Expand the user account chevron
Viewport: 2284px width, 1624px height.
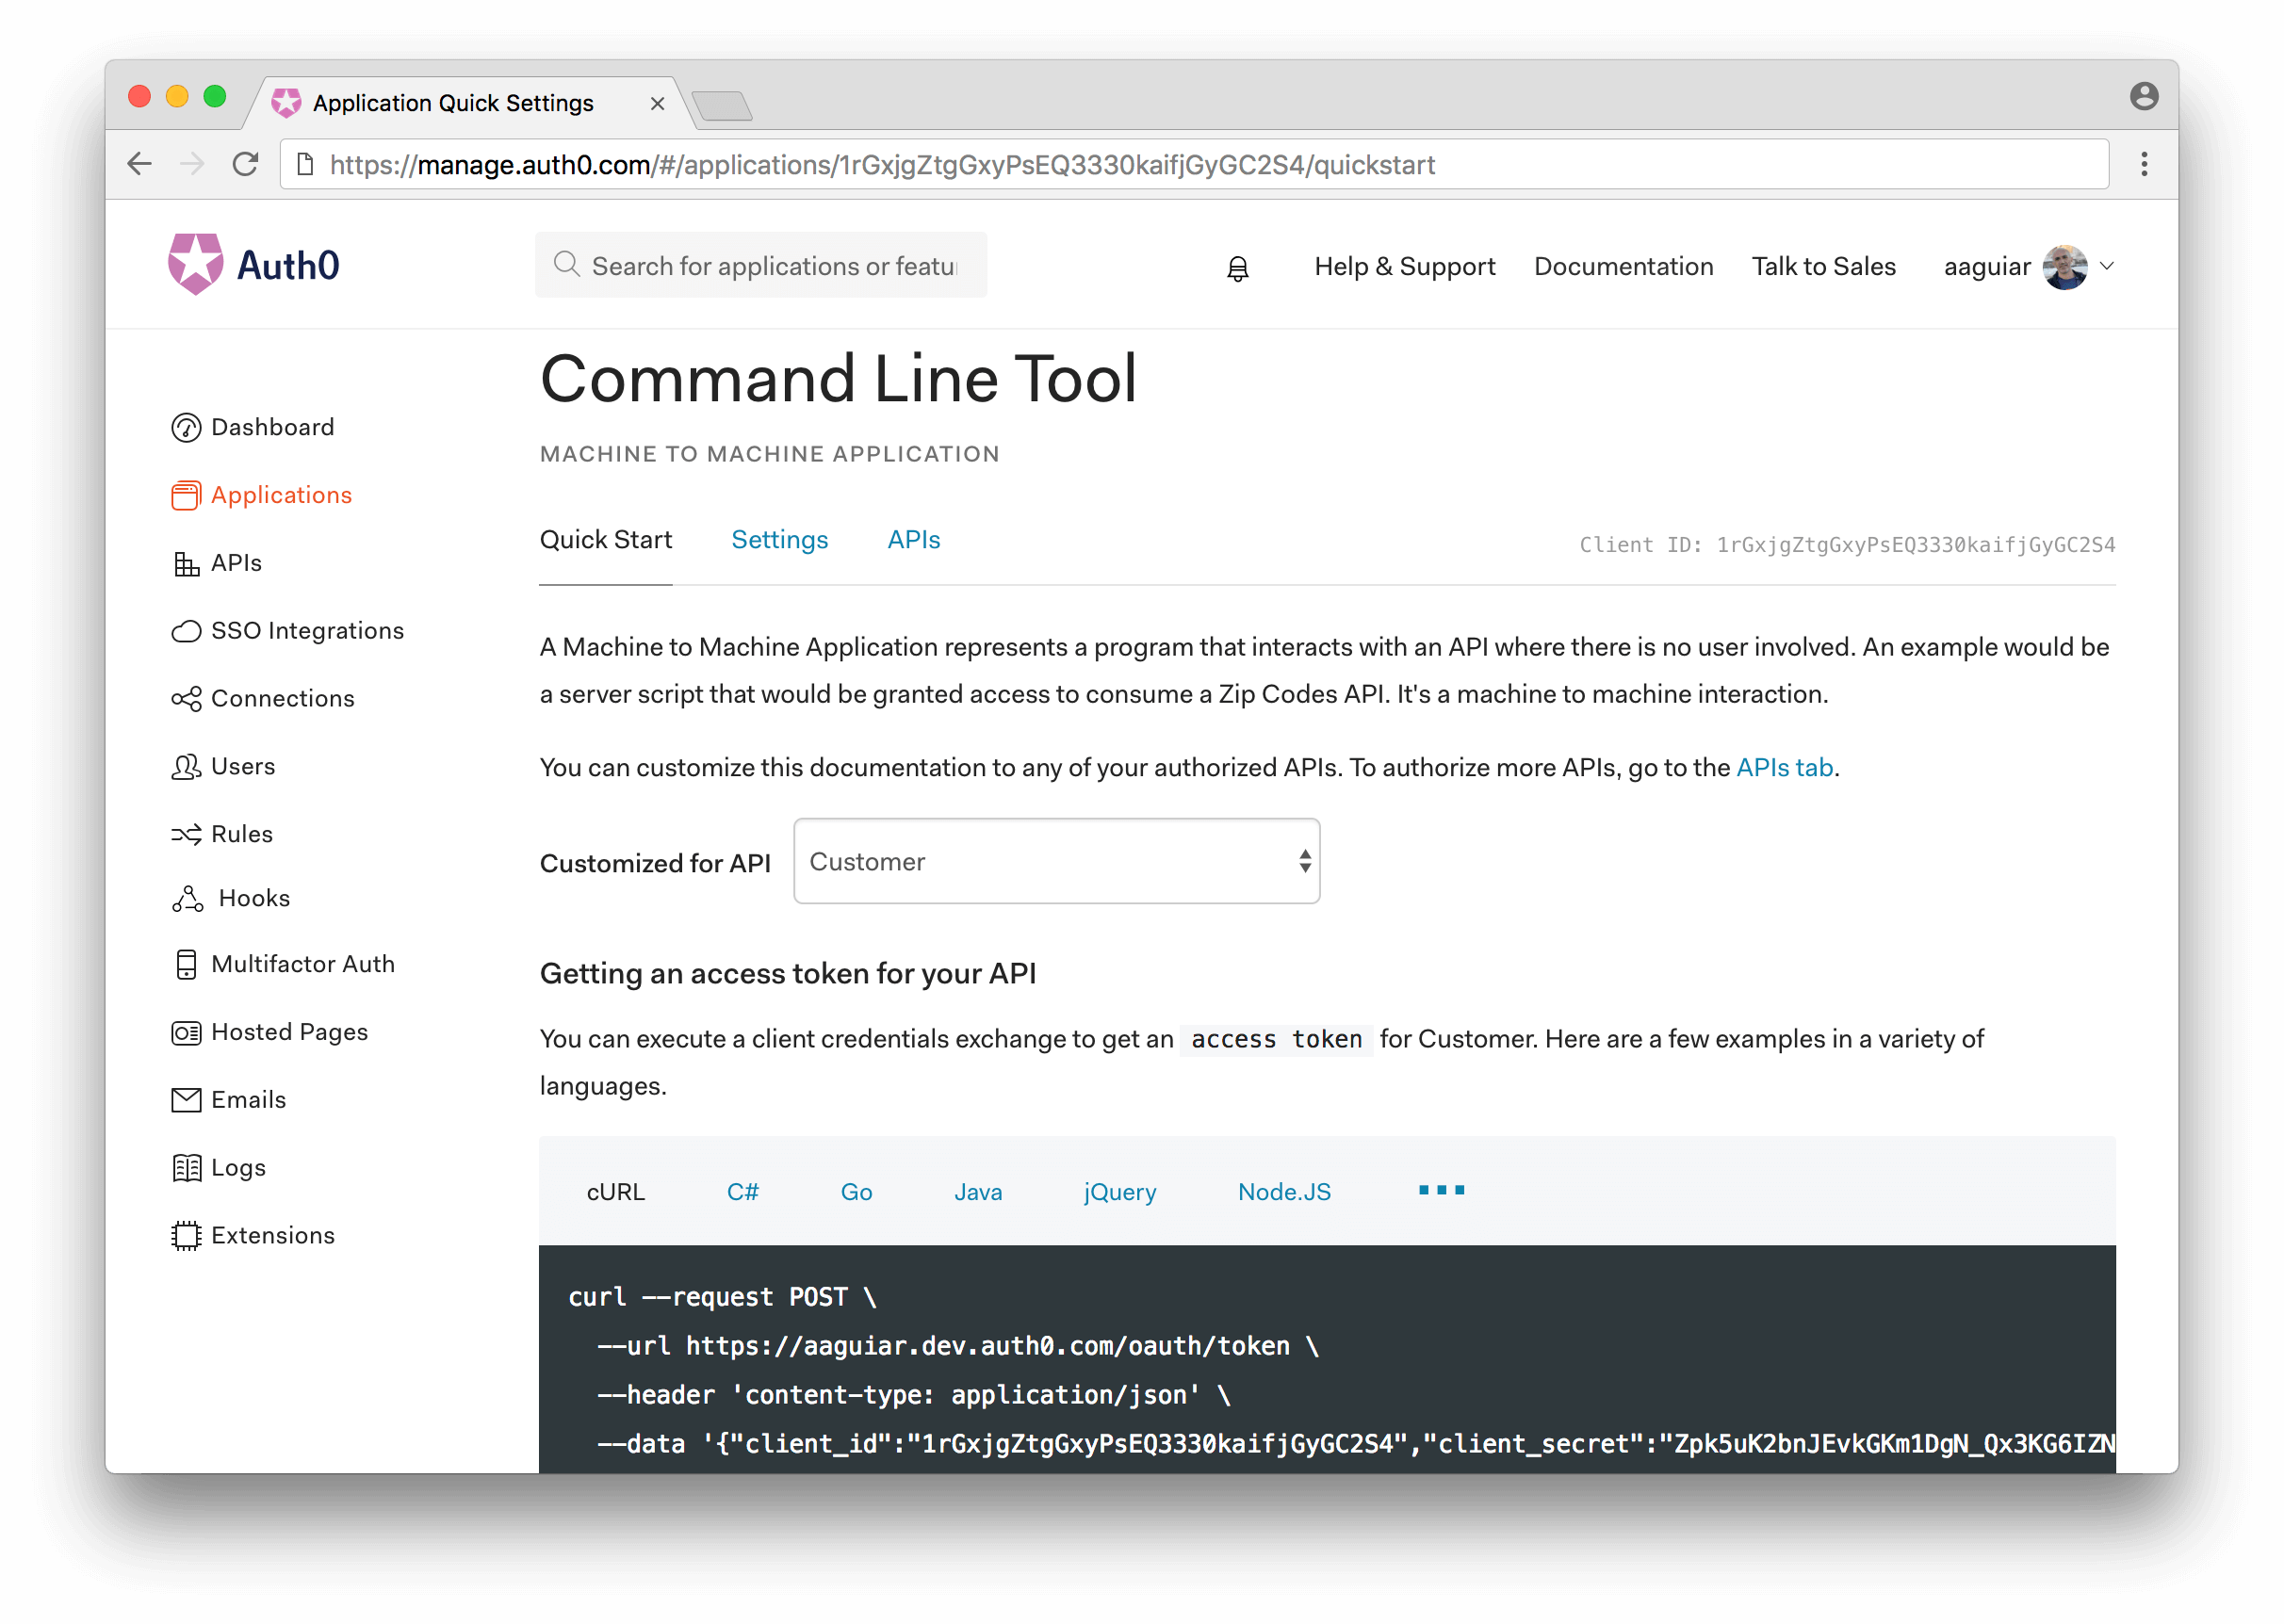click(2107, 267)
